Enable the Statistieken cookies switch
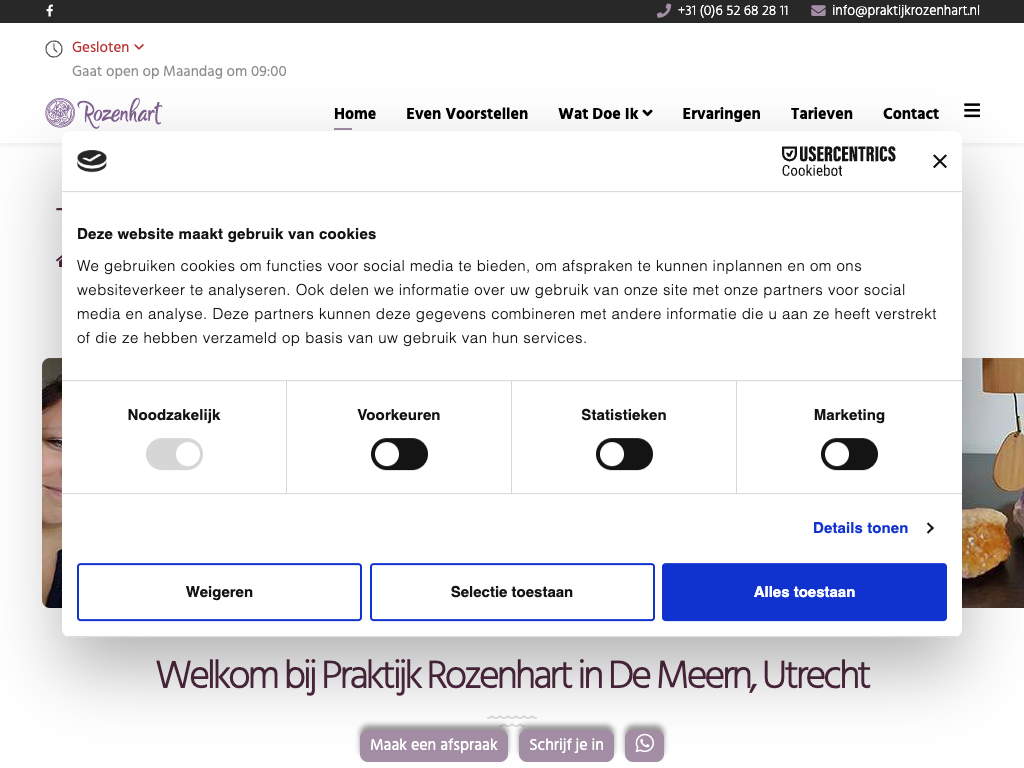1024x768 pixels. tap(624, 455)
